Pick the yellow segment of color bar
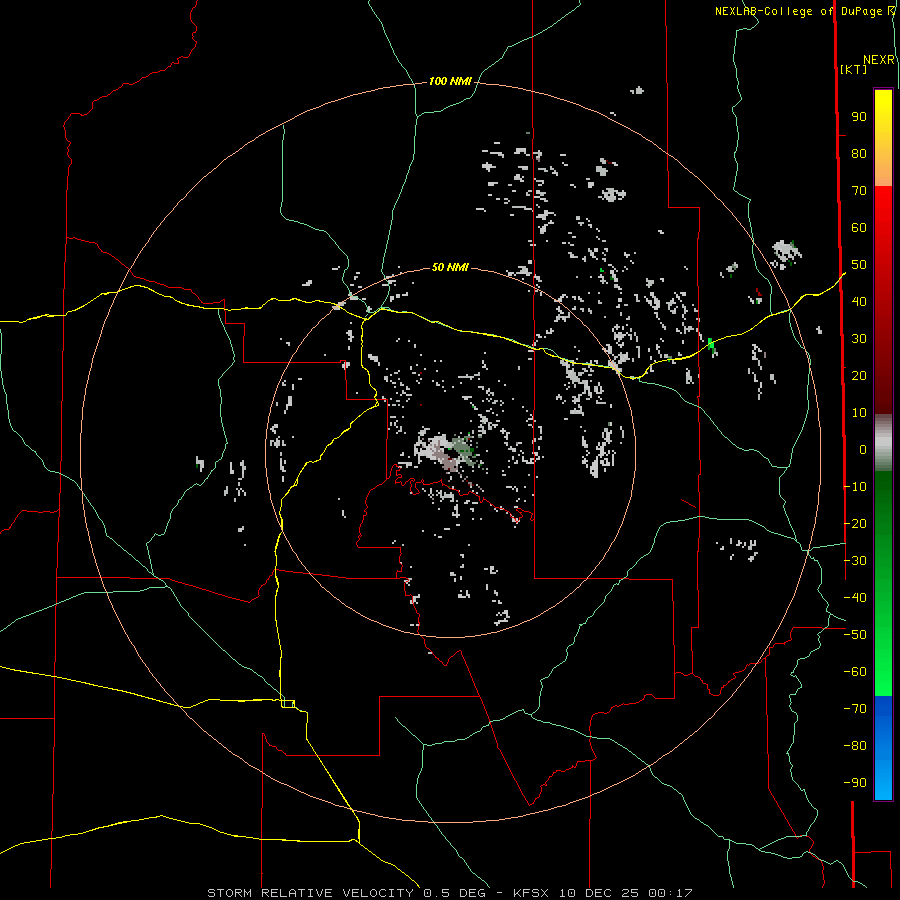Screen dimensions: 900x900 [883, 115]
